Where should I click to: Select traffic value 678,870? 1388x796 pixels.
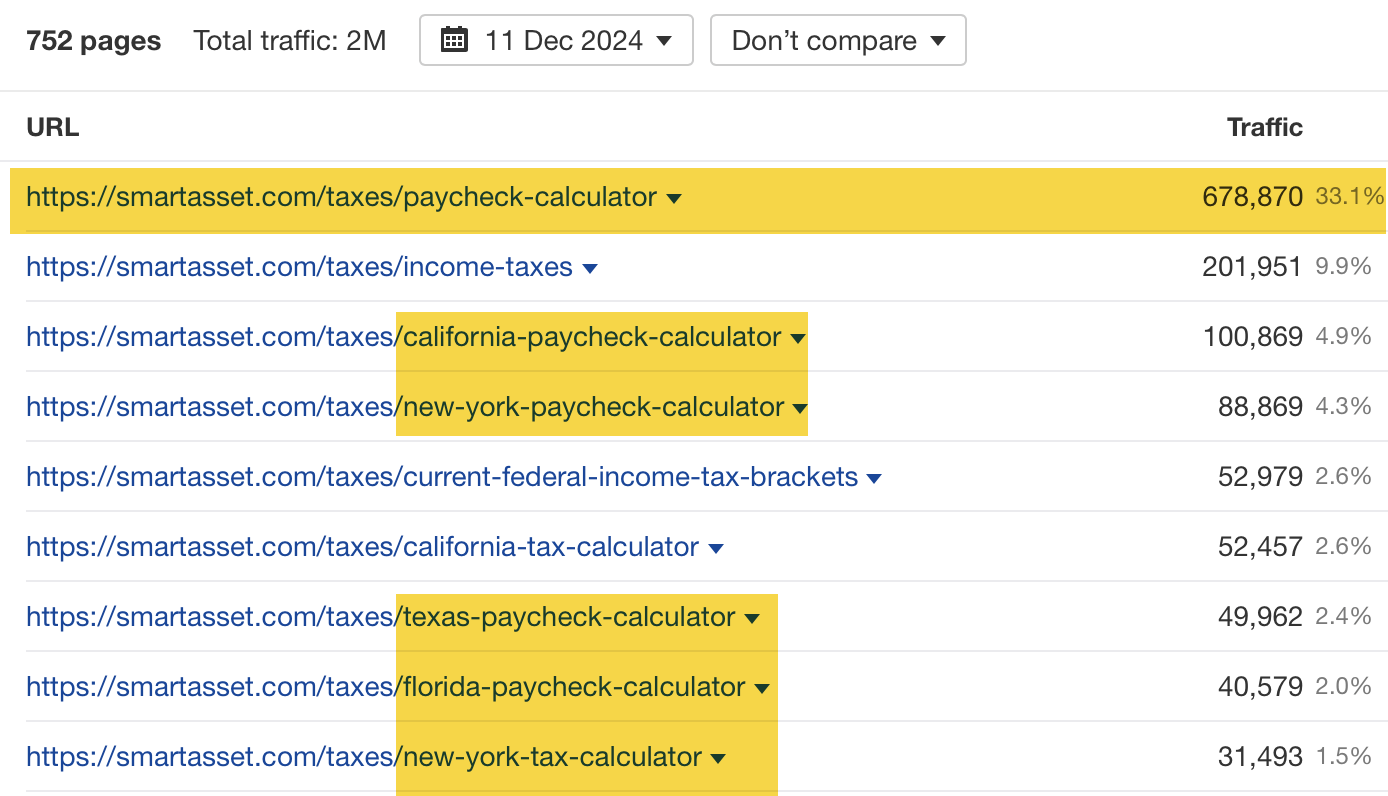(1252, 197)
